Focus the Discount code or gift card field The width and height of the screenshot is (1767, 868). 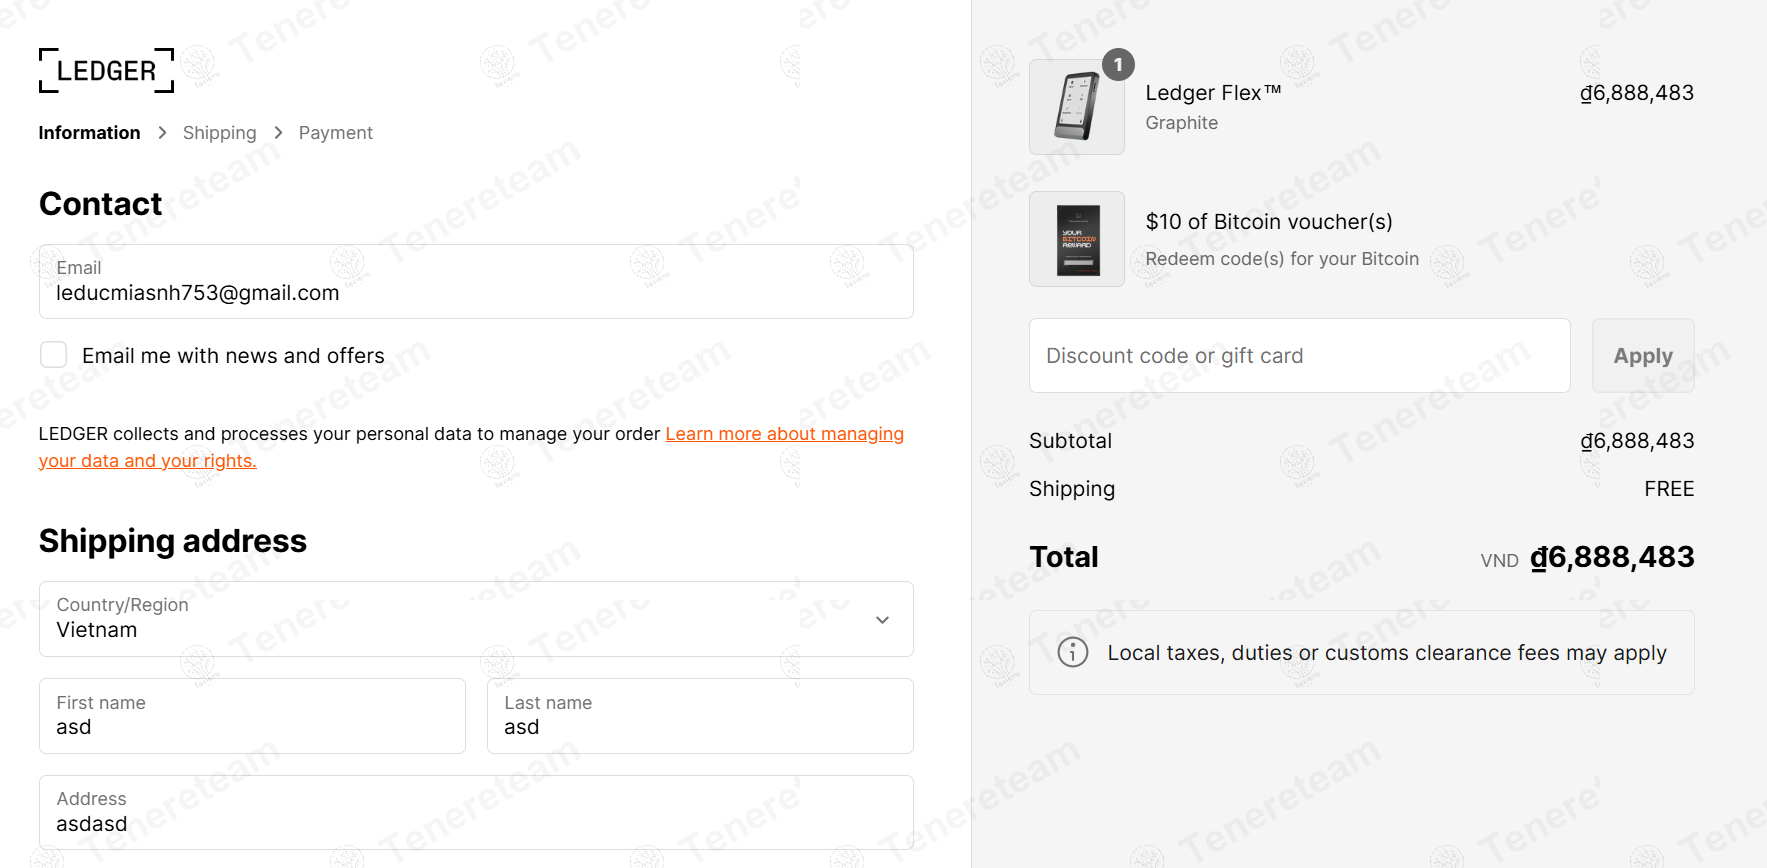point(1299,356)
